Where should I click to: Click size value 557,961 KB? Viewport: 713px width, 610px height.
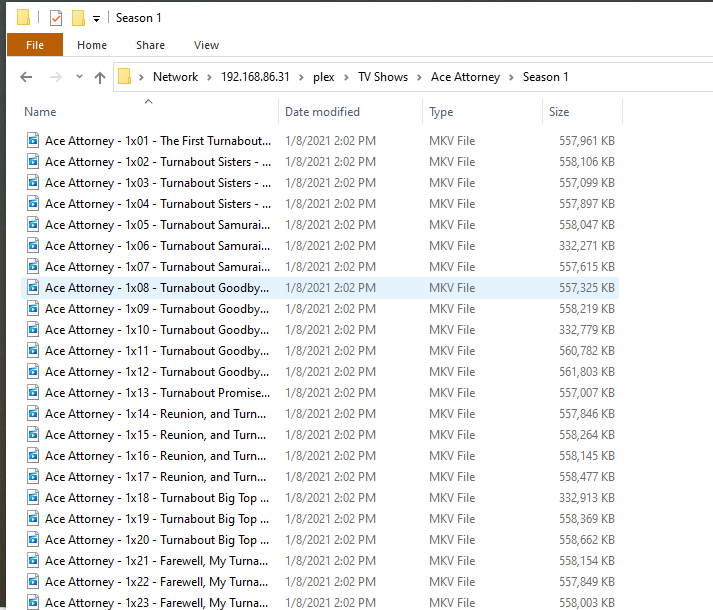587,141
